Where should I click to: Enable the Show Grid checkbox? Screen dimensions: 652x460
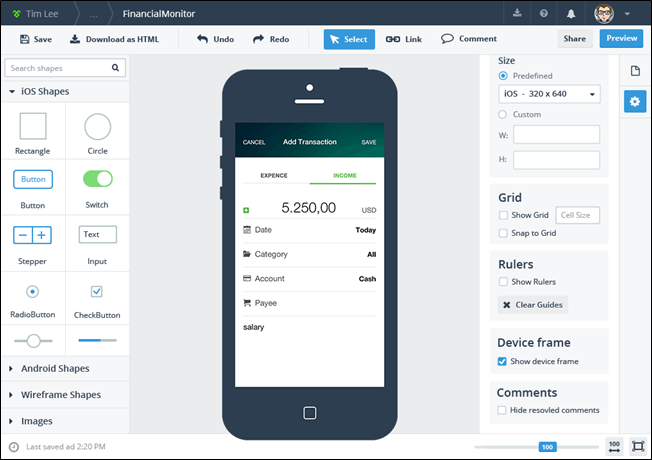point(503,215)
